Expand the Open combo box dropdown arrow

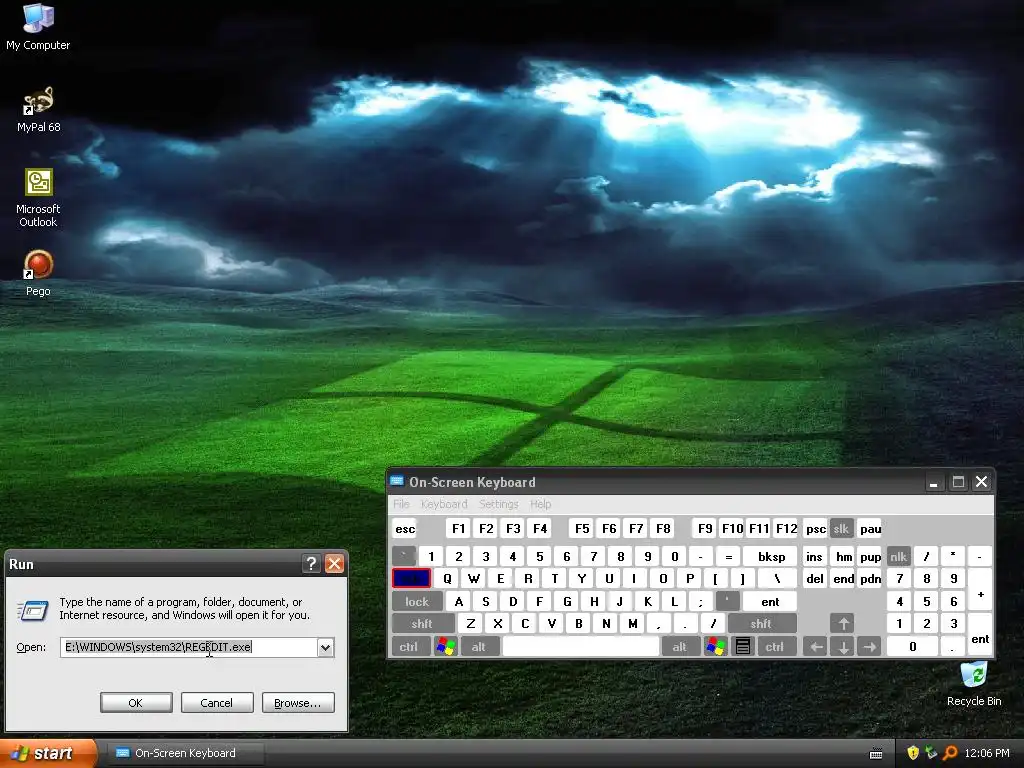325,647
